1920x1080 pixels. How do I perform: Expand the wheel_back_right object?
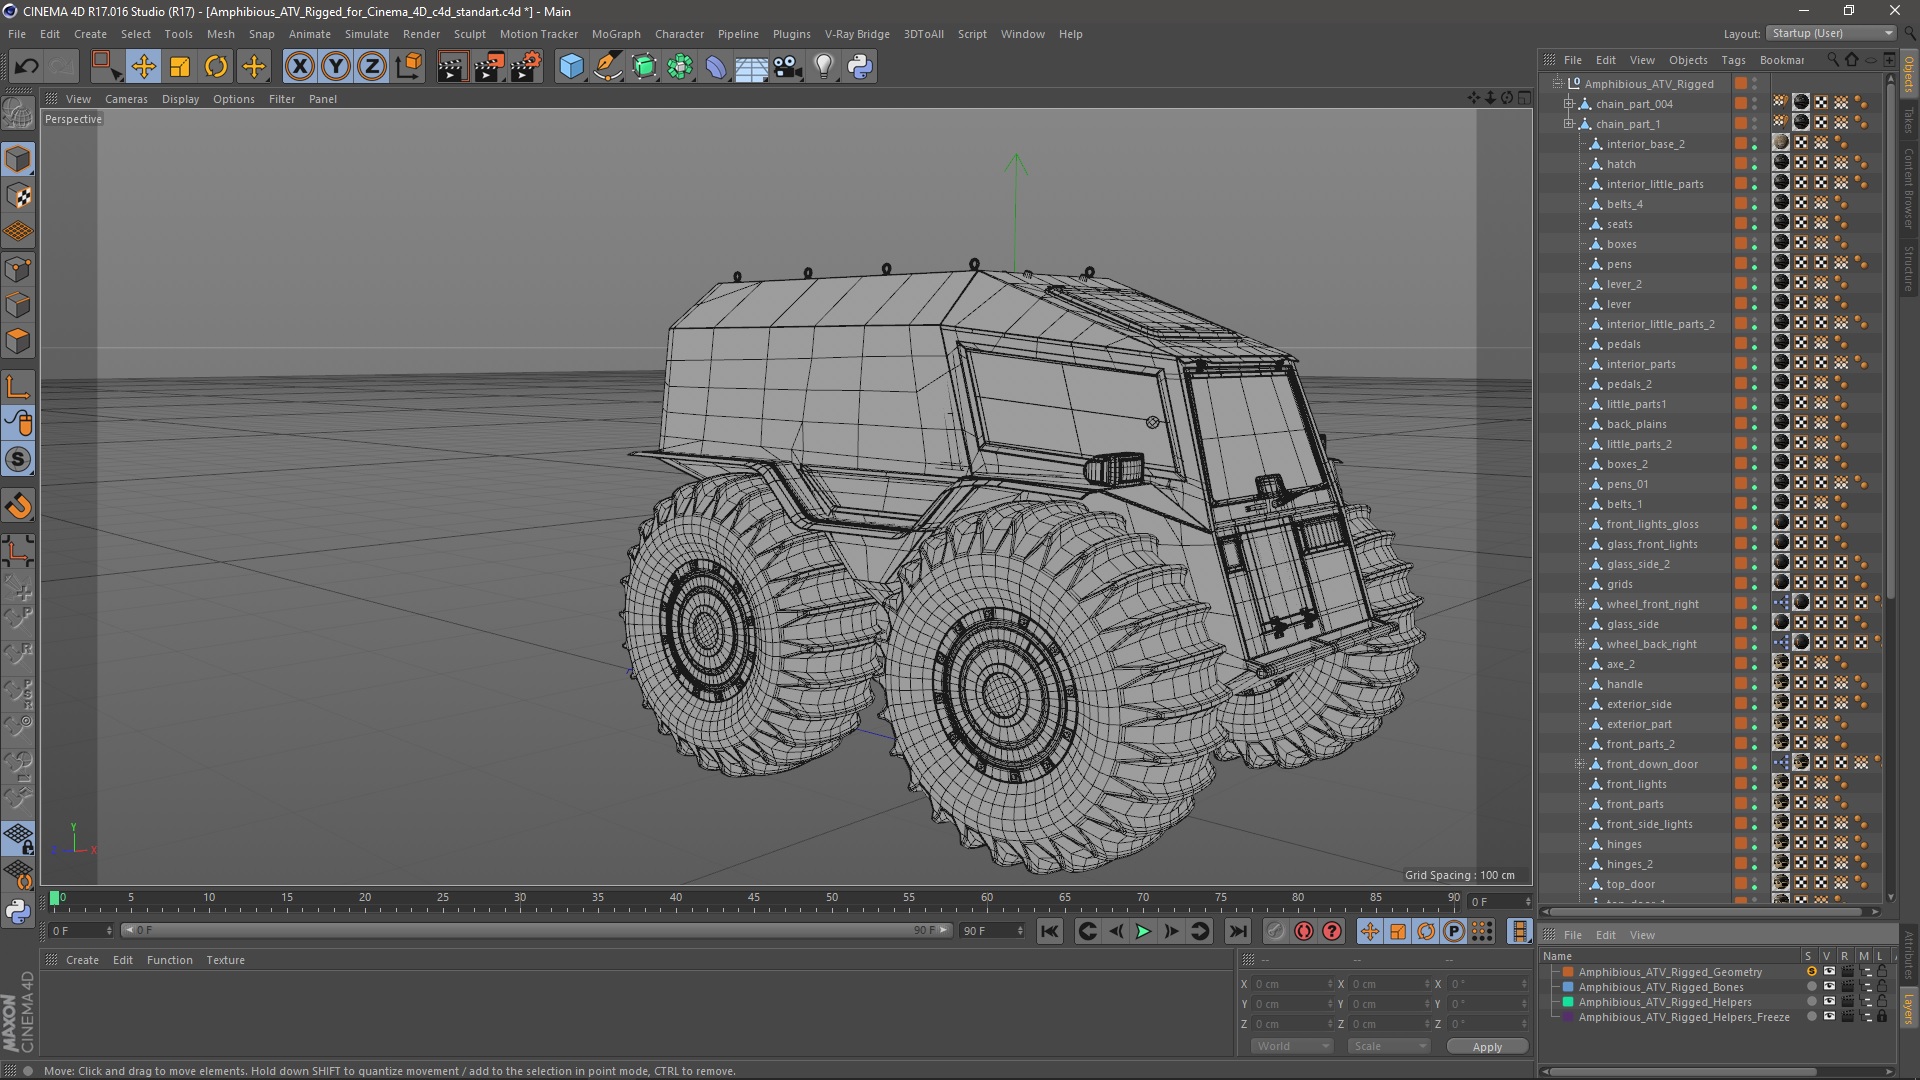1579,644
